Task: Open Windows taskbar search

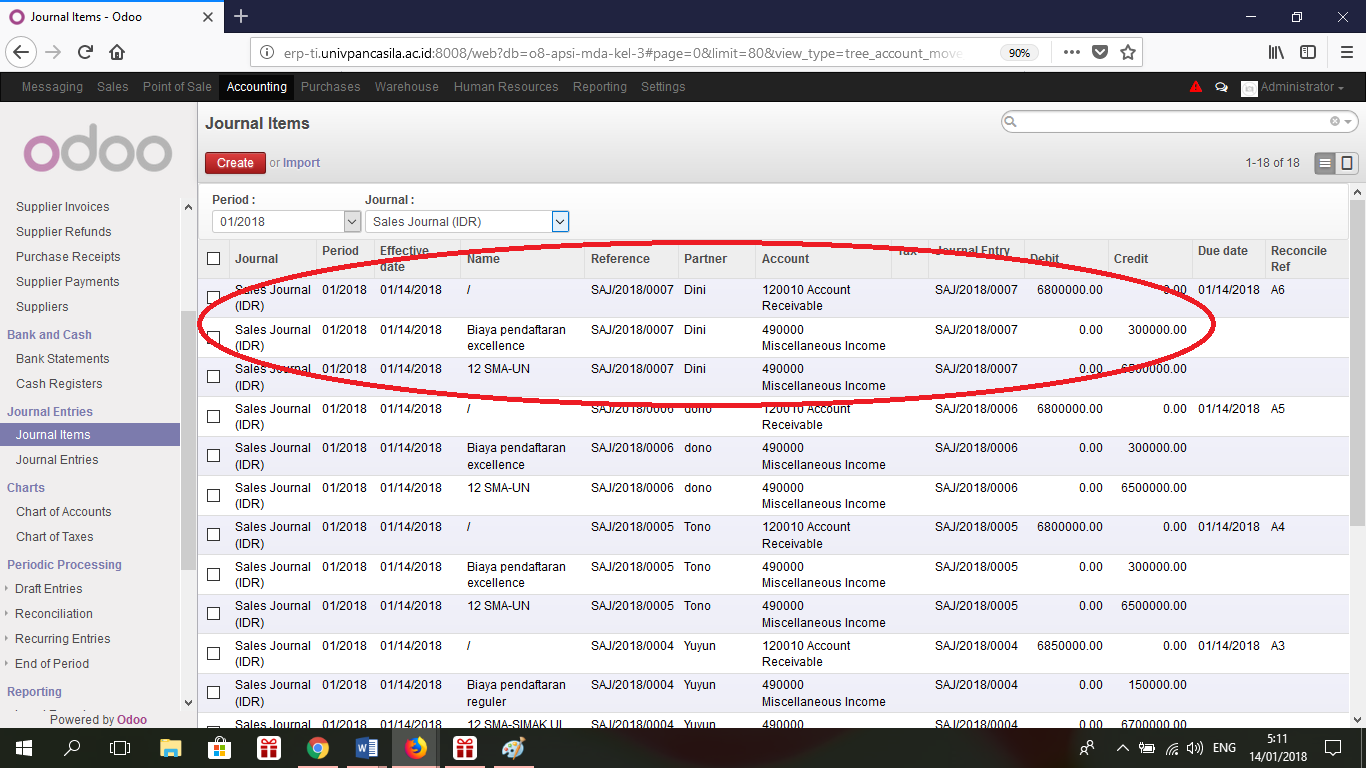Action: click(72, 748)
